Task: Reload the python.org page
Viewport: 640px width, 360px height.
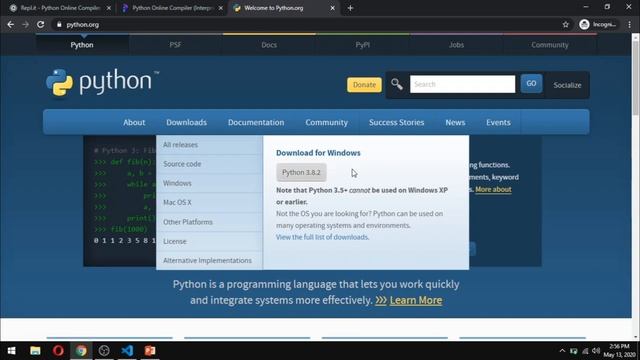Action: click(x=40, y=24)
